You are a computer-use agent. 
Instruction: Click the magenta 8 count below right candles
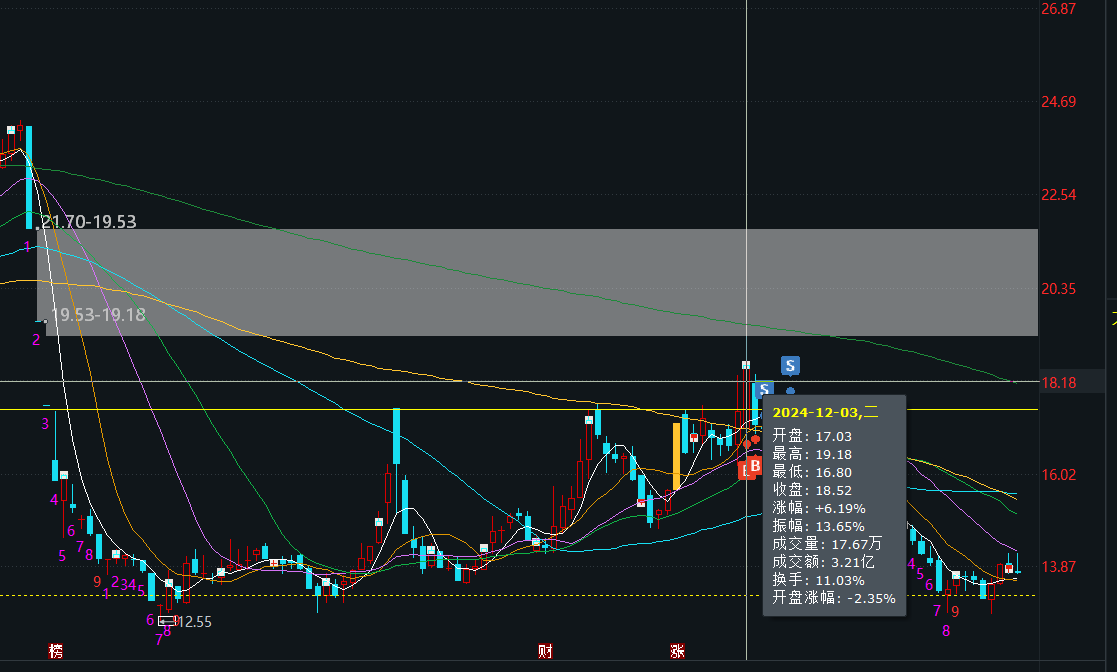click(945, 630)
